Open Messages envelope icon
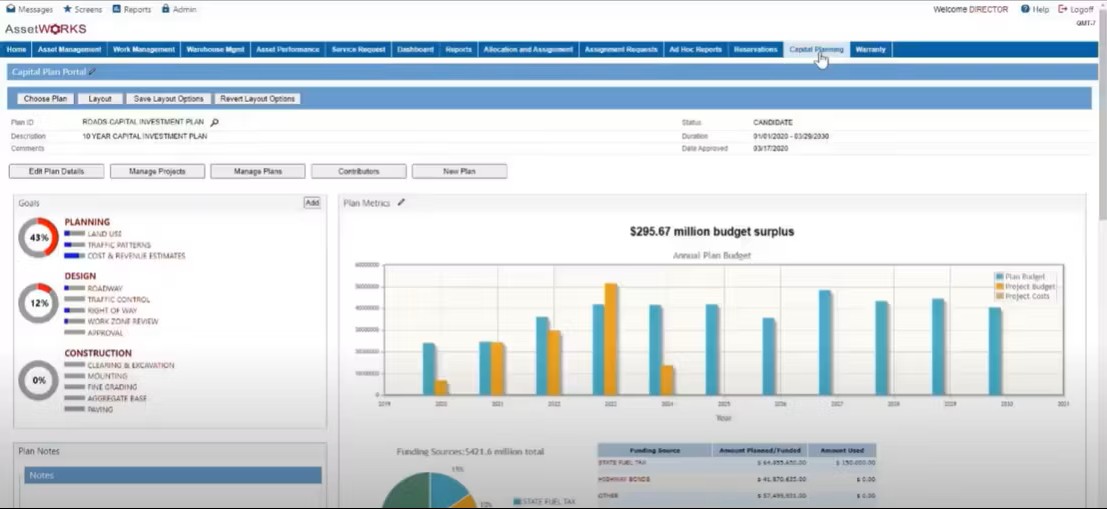The height and width of the screenshot is (509, 1107). [11, 9]
